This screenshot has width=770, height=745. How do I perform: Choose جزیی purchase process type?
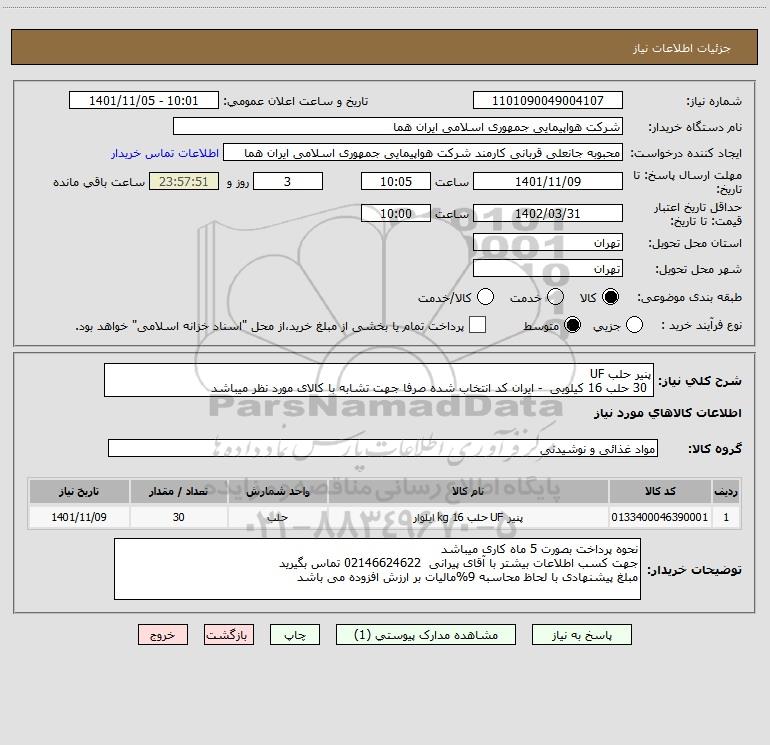pos(634,325)
